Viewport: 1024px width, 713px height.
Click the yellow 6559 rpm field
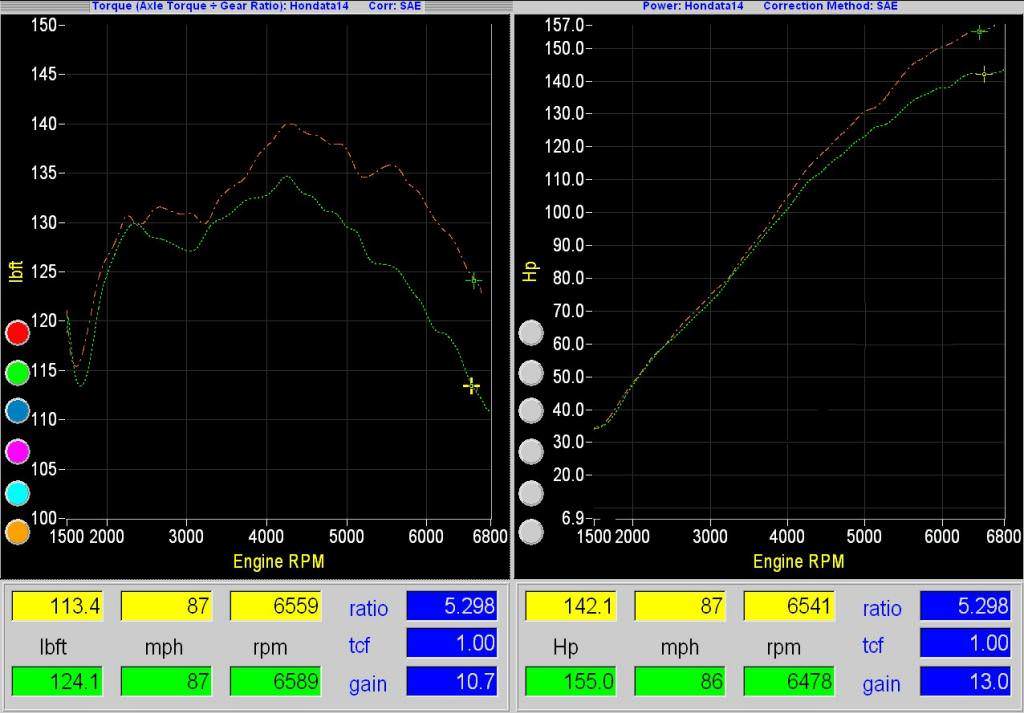pos(275,606)
